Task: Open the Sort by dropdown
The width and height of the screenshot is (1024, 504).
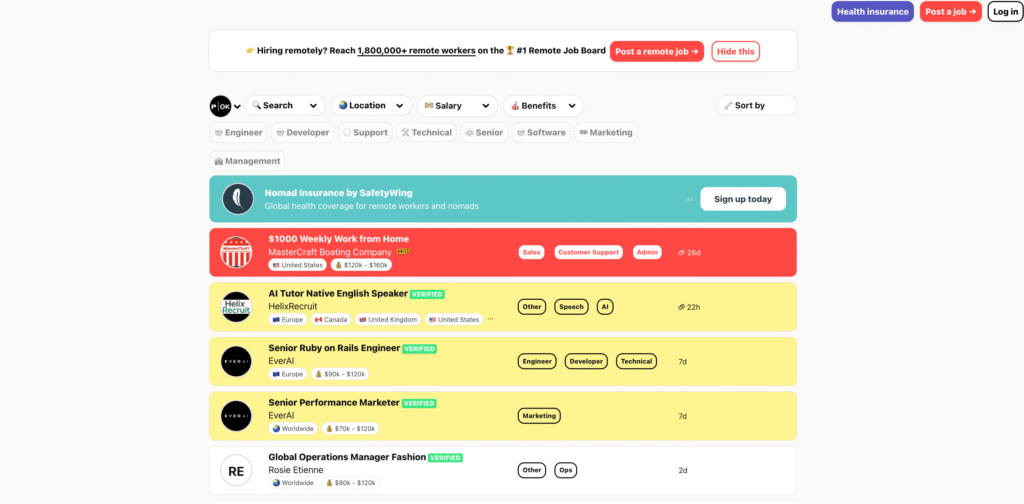Action: coord(757,106)
